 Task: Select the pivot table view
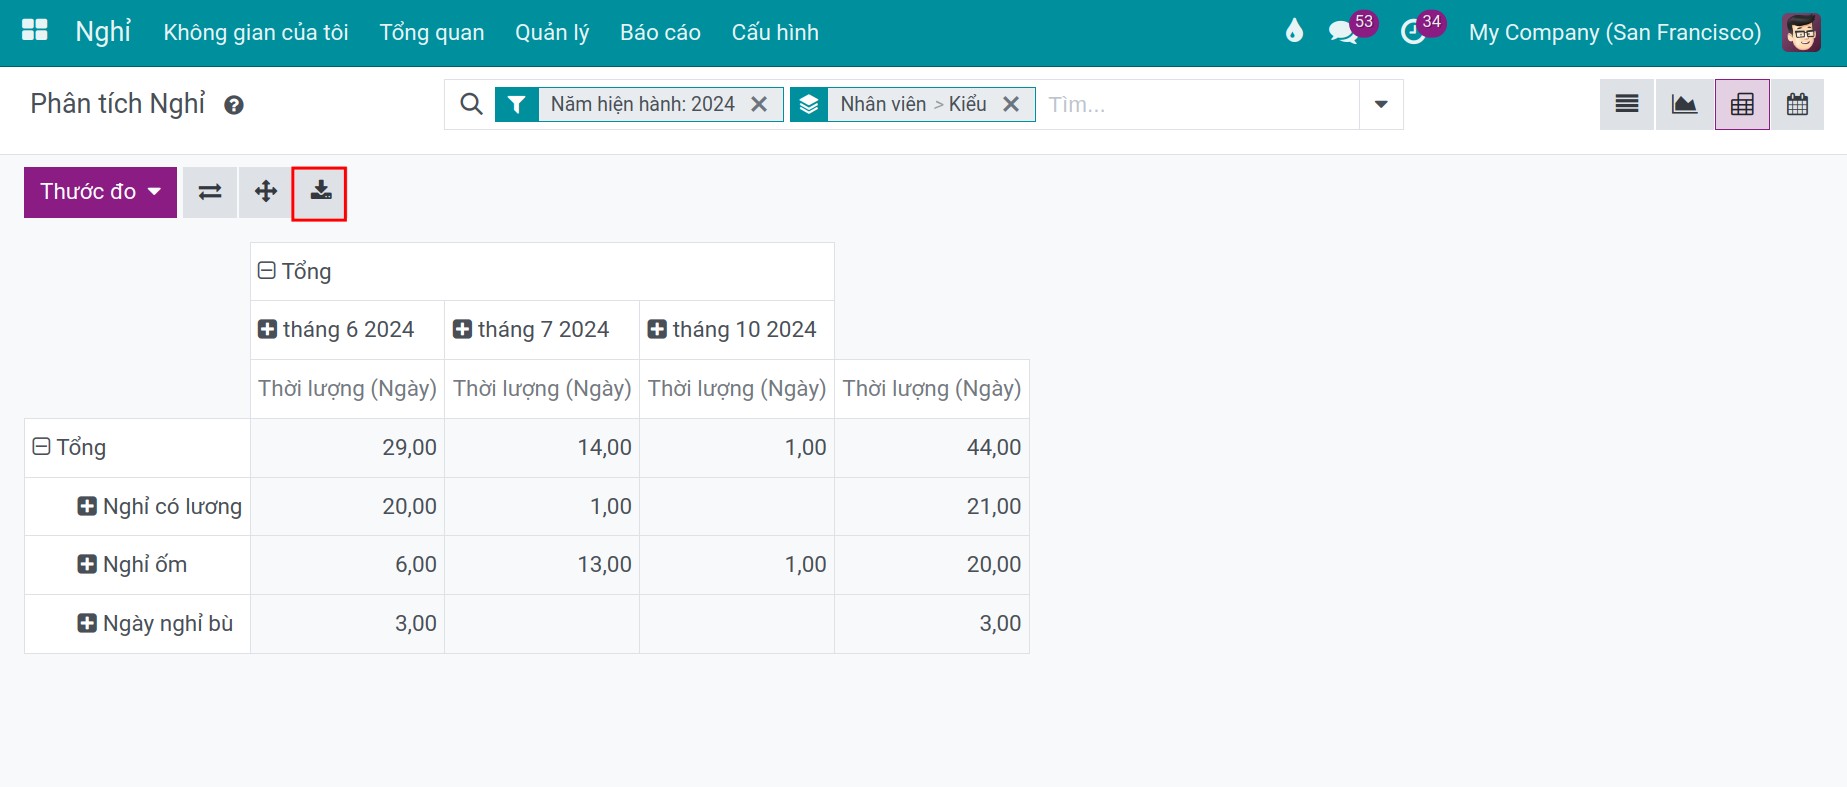(x=1742, y=104)
